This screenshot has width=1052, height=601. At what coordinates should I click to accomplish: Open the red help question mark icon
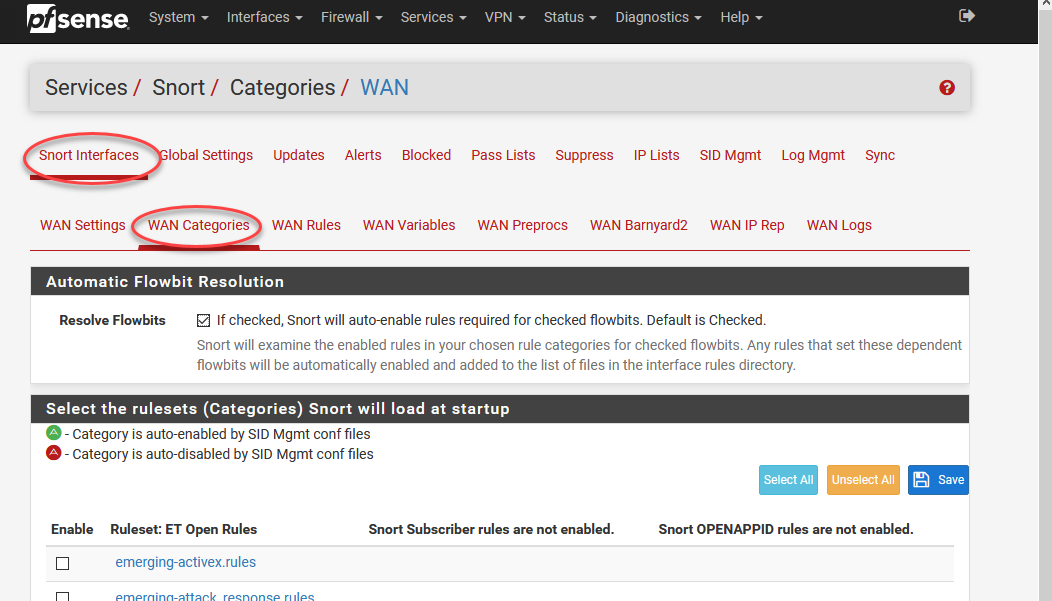(947, 88)
